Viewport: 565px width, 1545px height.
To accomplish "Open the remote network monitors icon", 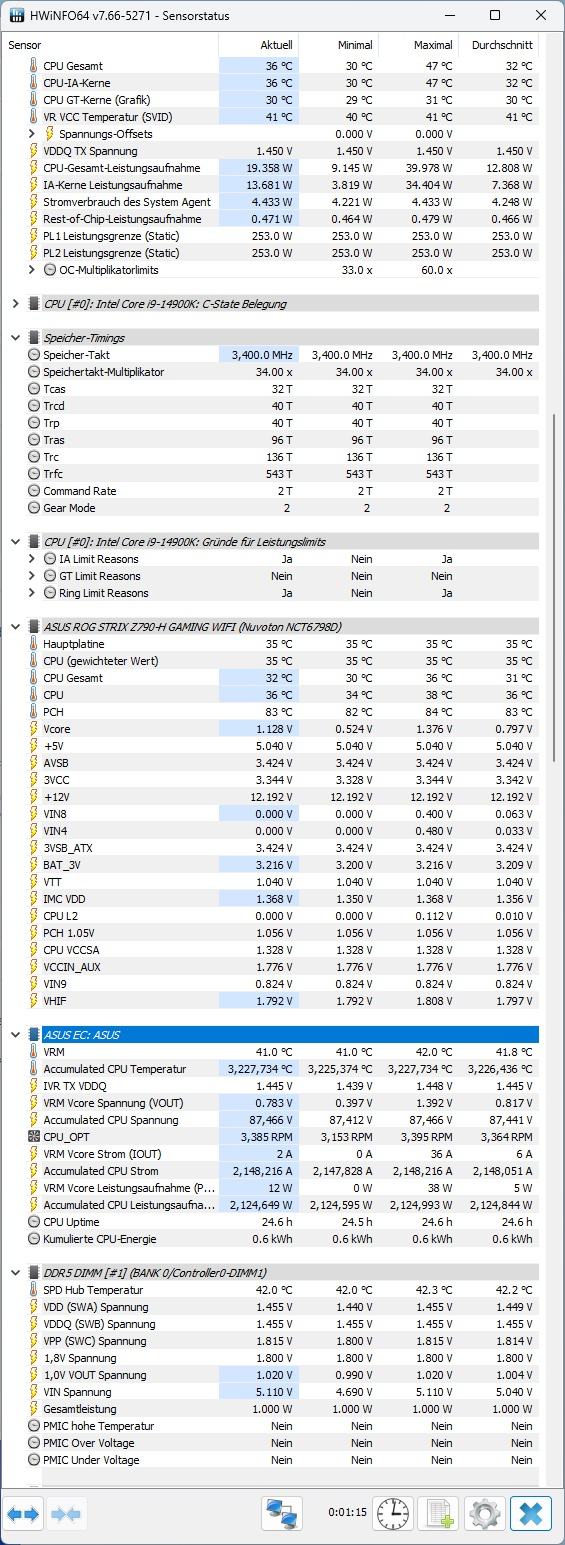I will point(282,1513).
